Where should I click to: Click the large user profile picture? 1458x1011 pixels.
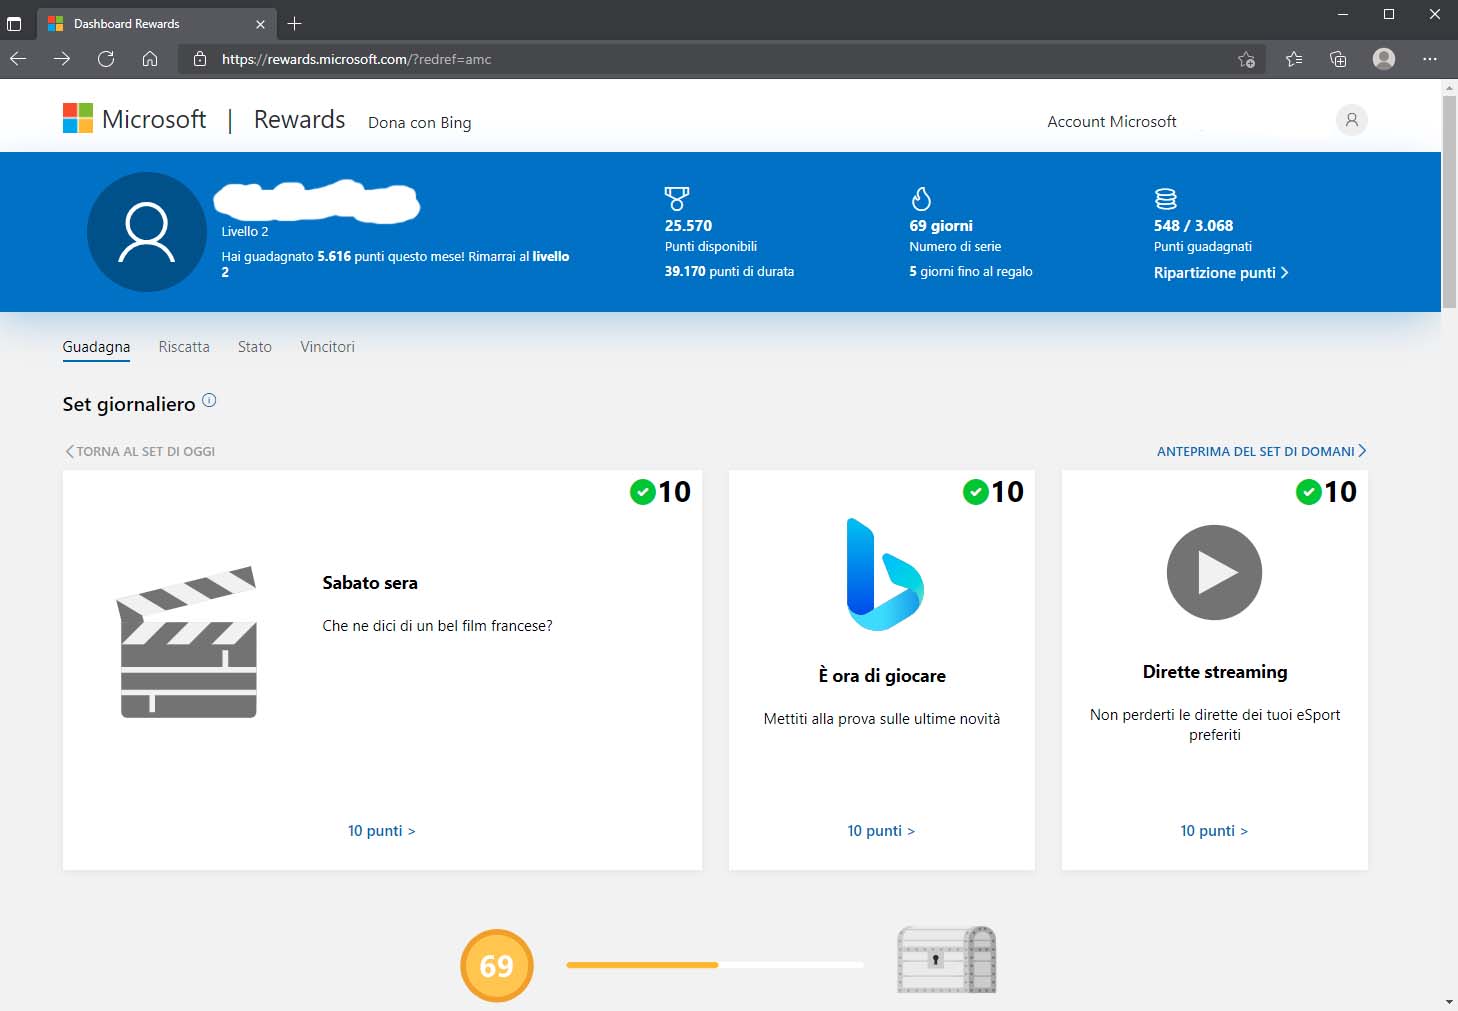[147, 232]
